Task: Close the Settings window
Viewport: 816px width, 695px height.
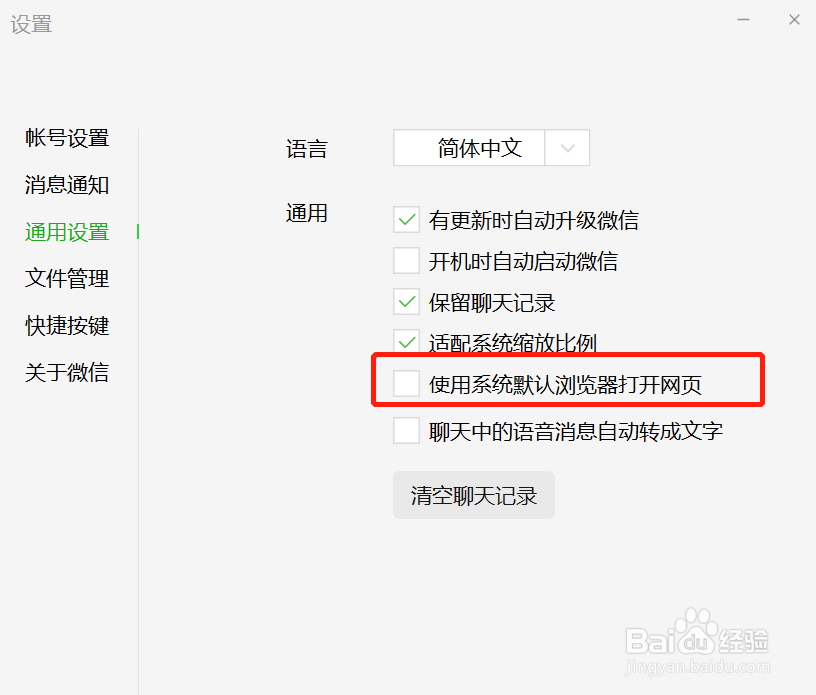Action: click(x=794, y=19)
